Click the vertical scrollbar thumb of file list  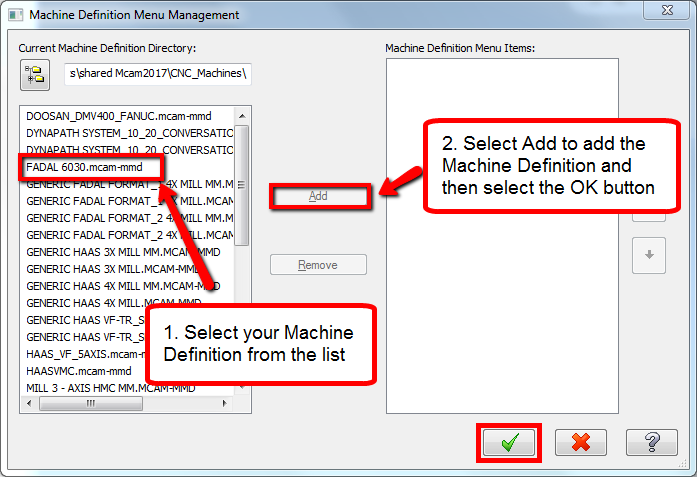point(242,185)
